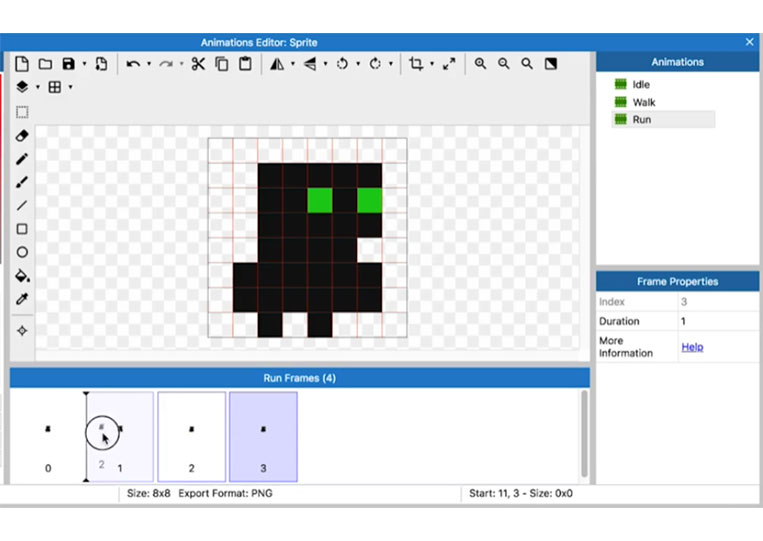
Task: Click the Run Frames (4) header
Action: coord(300,378)
